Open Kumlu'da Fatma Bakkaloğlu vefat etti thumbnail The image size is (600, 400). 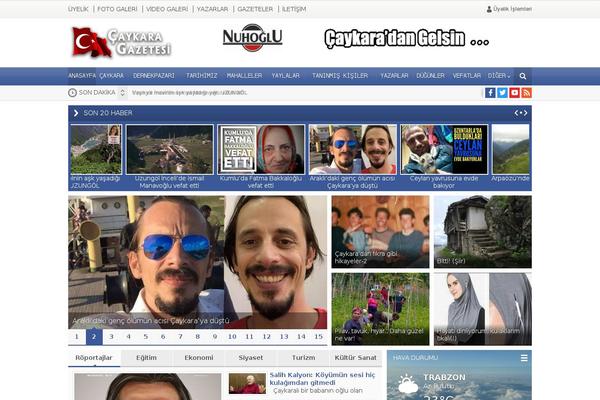pos(261,149)
